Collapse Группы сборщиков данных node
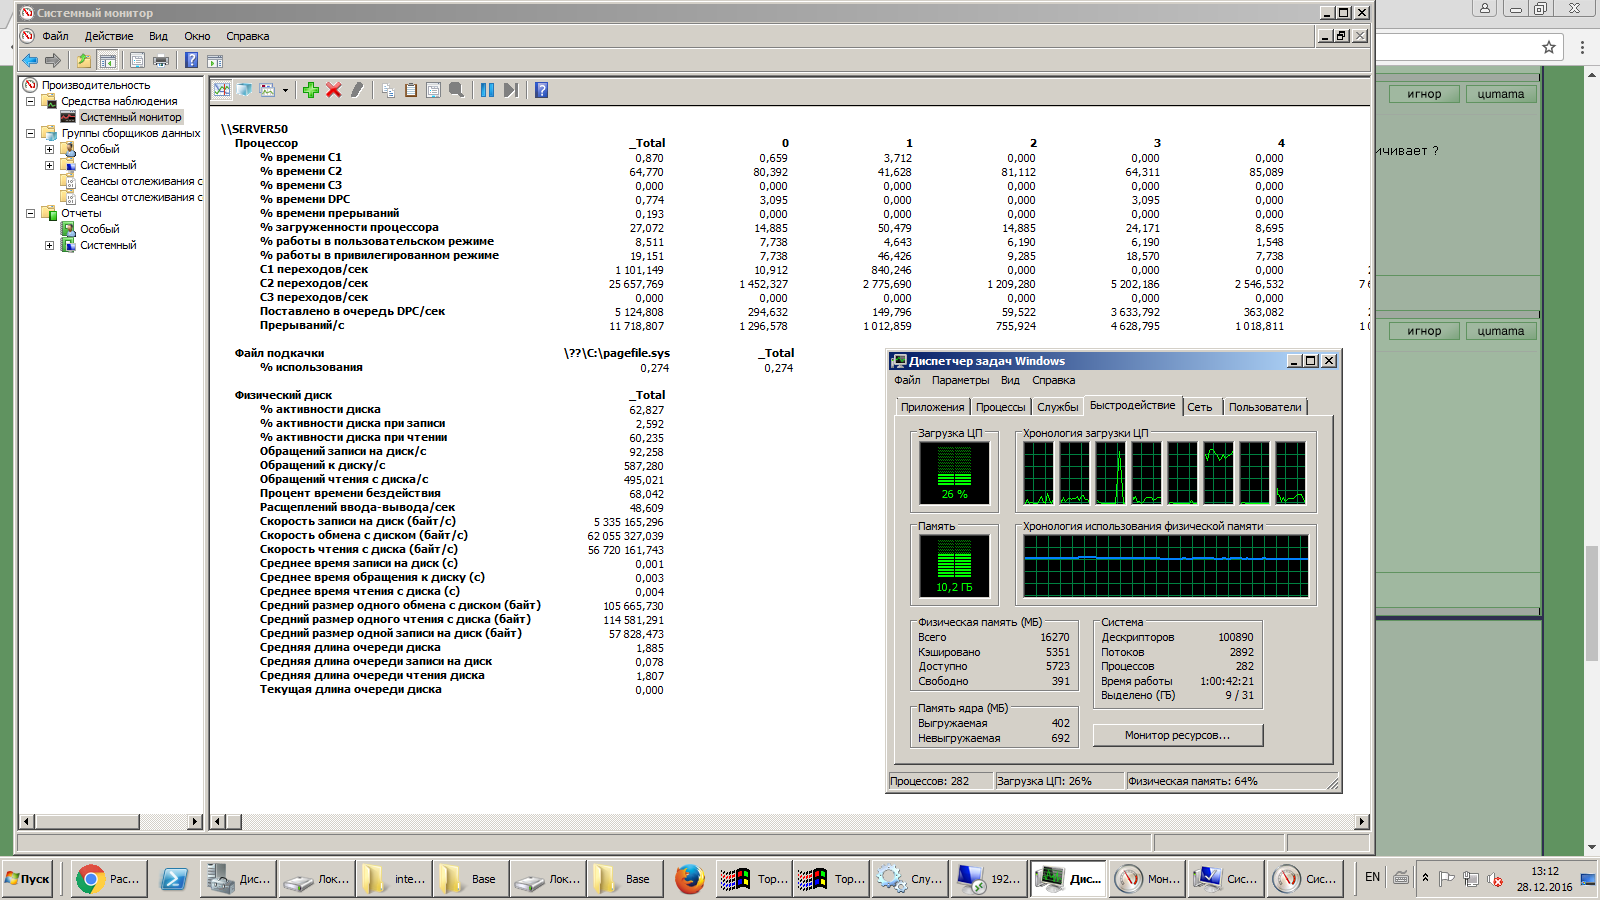 tap(30, 133)
